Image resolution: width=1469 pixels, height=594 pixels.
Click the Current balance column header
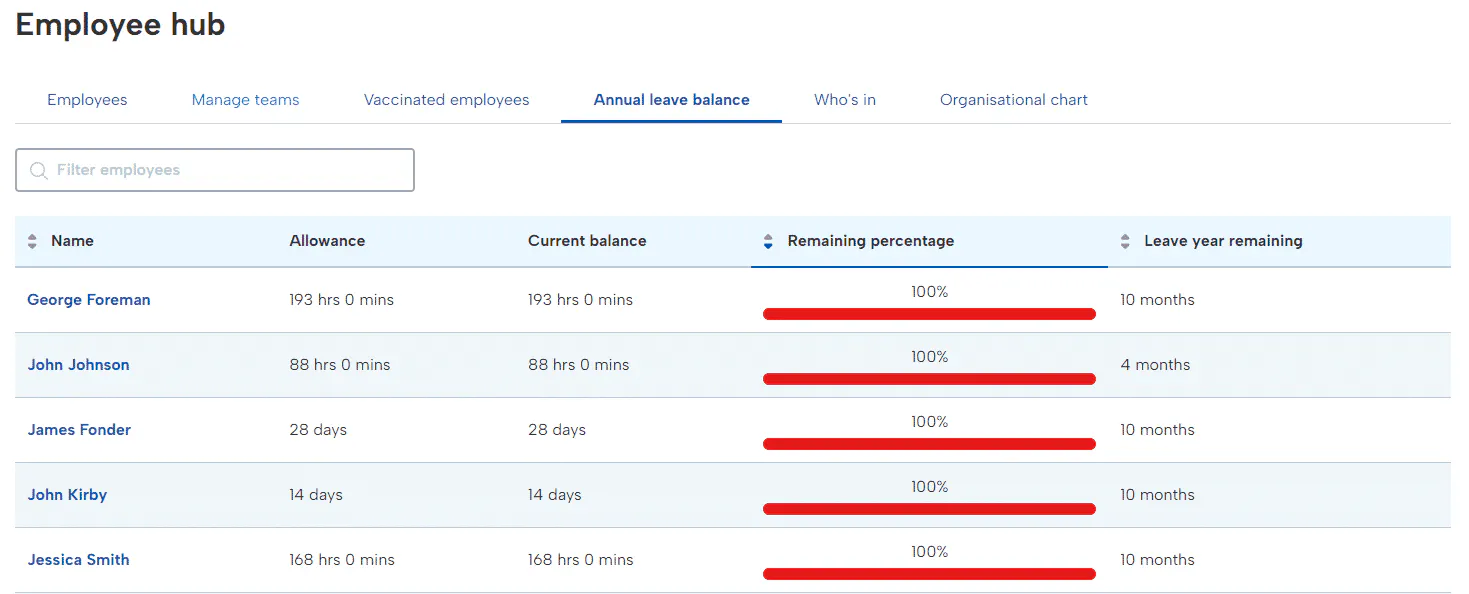point(587,241)
